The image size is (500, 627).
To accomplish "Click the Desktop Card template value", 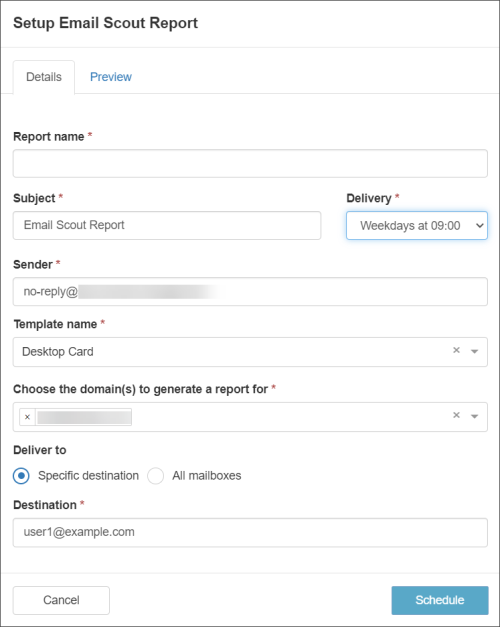I will point(58,352).
